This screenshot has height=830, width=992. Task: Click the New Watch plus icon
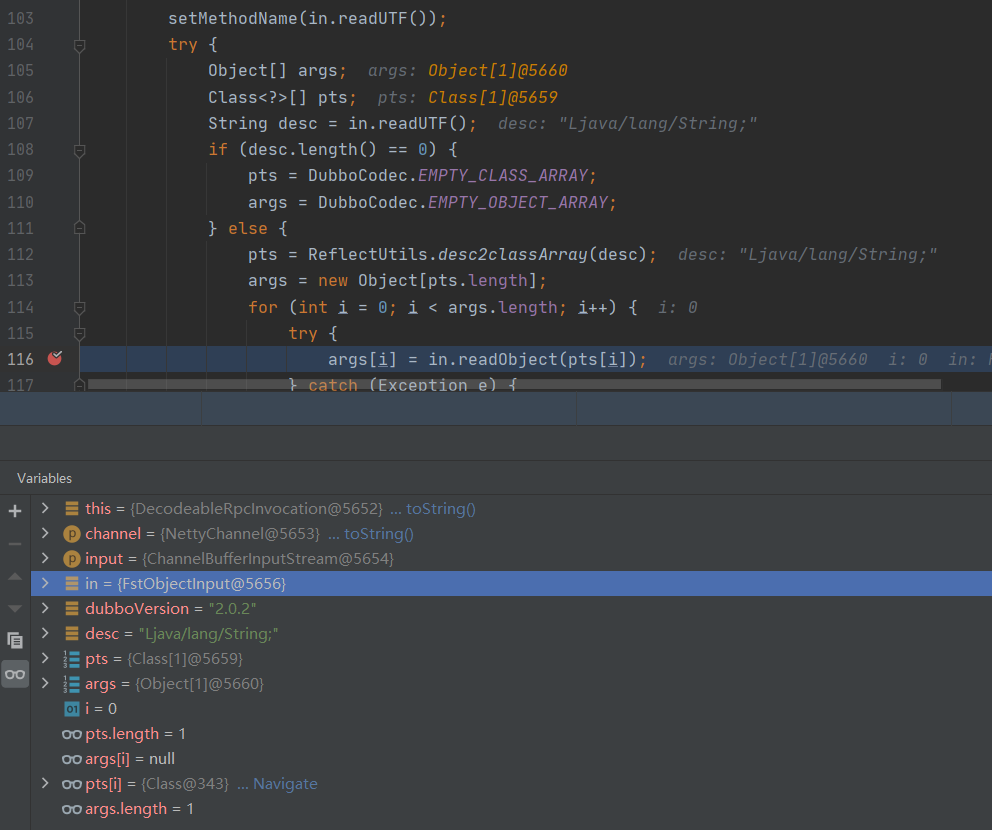[x=15, y=511]
